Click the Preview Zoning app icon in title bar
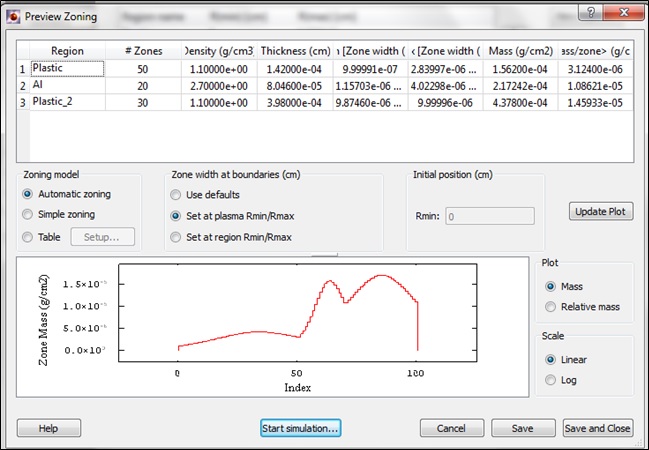This screenshot has height=450, width=649. [13, 16]
